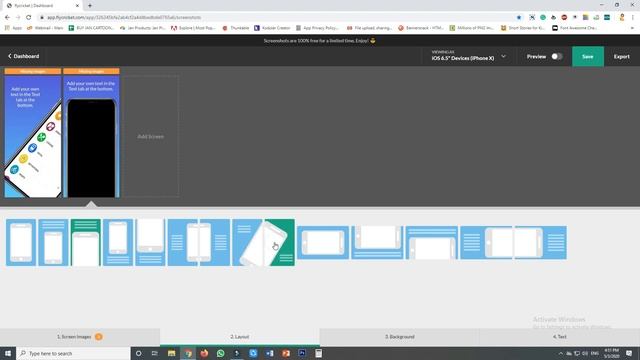Open the Thunkable bookmark

(236, 28)
